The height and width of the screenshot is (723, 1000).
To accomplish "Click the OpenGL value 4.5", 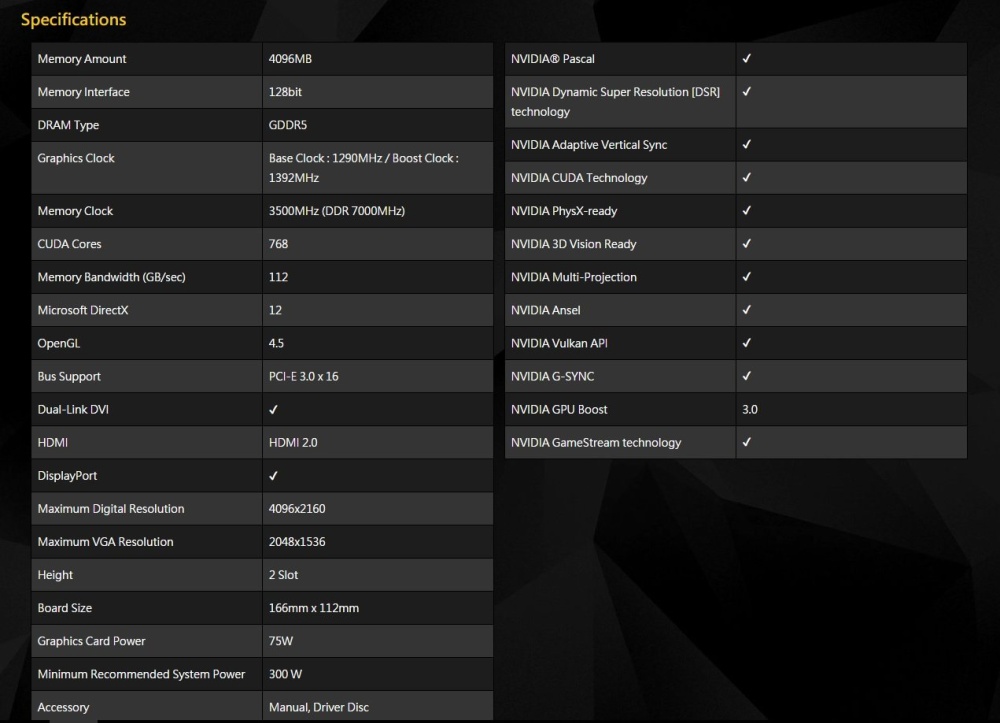I will point(276,344).
